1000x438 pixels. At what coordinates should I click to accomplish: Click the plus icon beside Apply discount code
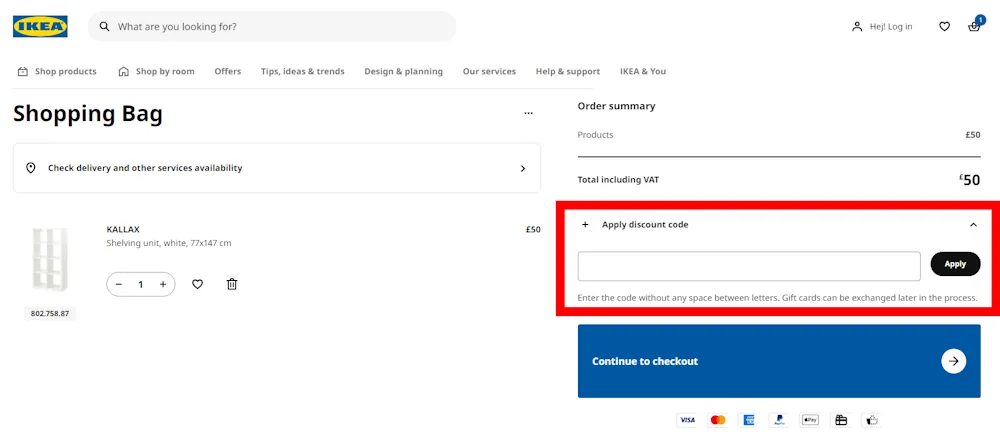(585, 224)
